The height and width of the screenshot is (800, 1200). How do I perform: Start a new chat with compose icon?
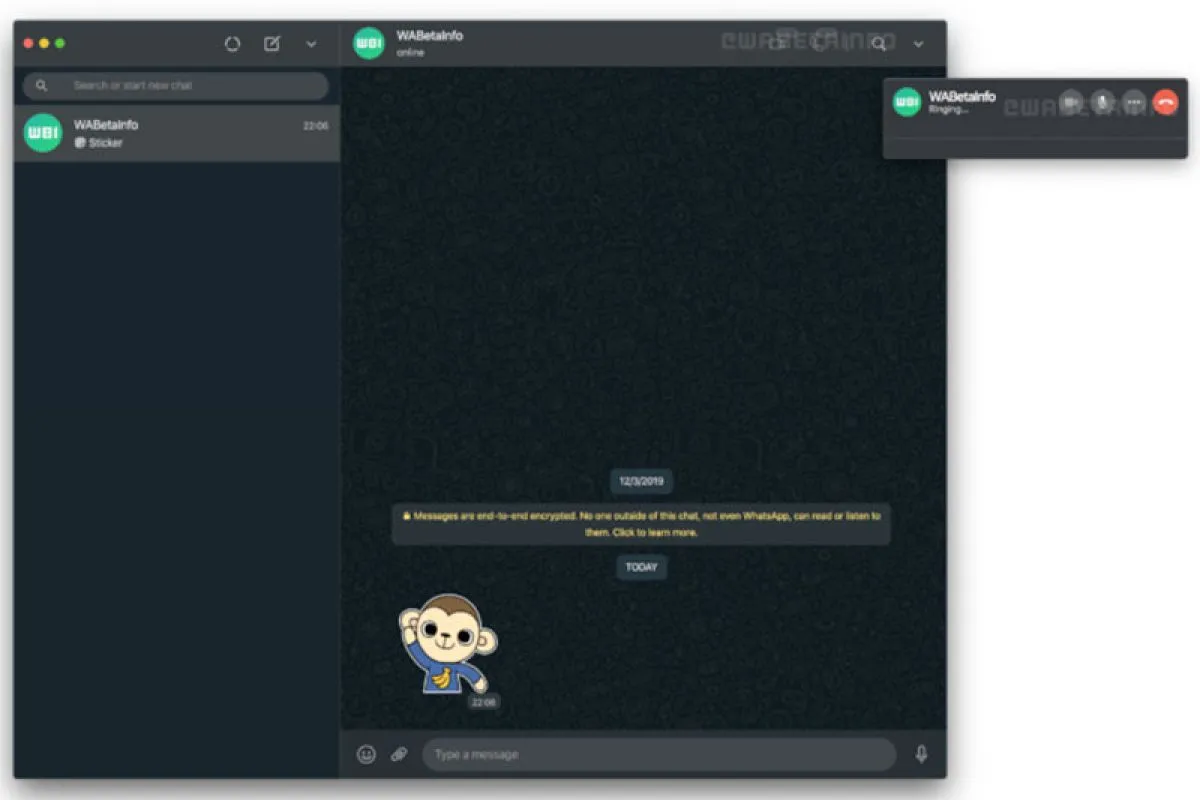click(x=272, y=44)
